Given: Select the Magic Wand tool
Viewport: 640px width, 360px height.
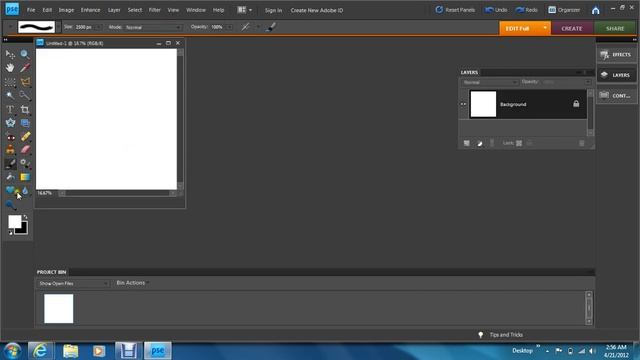Looking at the screenshot, I should pyautogui.click(x=10, y=96).
